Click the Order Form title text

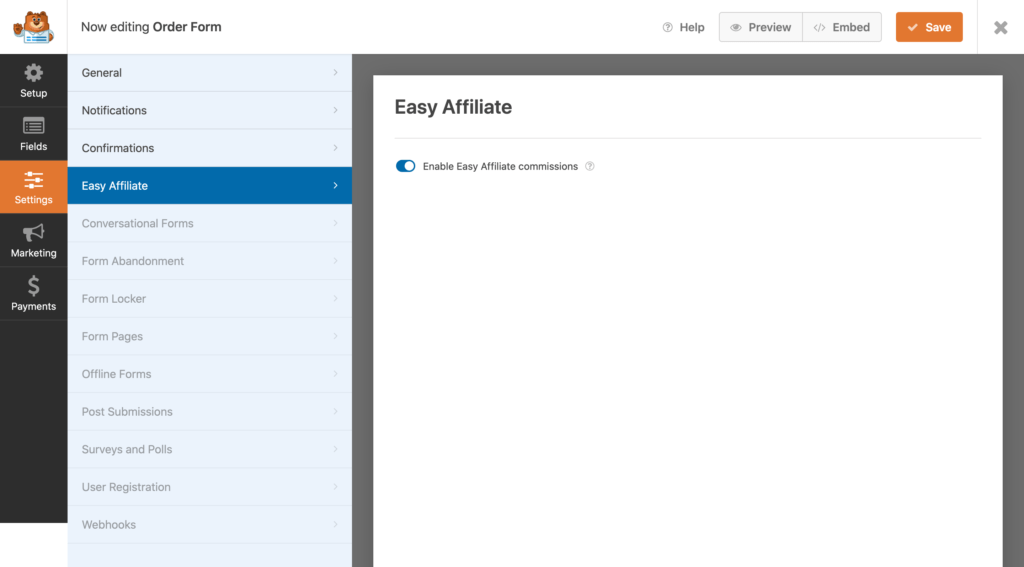click(187, 27)
